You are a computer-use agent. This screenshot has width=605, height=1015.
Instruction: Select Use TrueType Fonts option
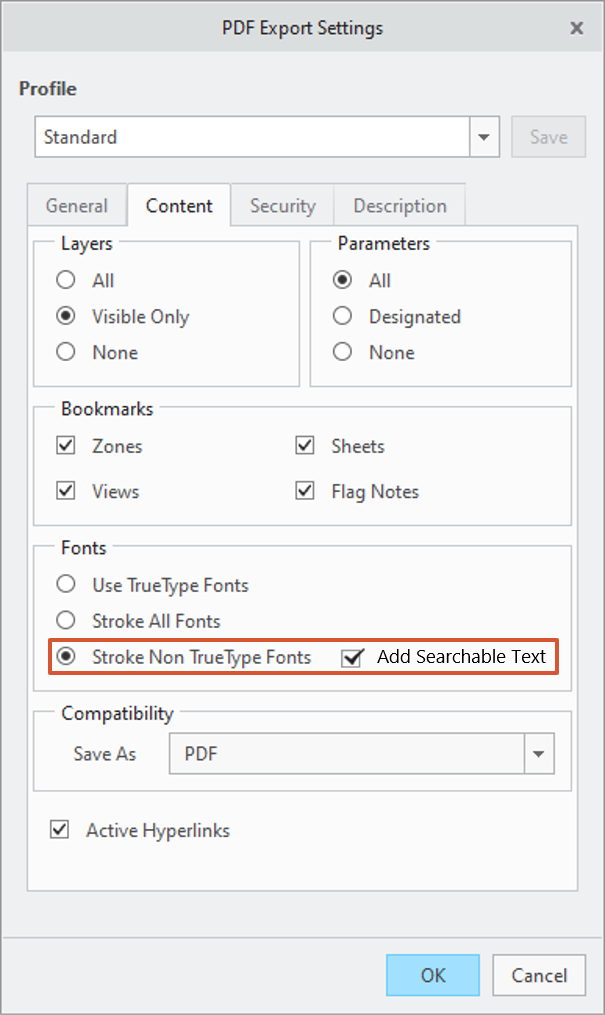[x=66, y=585]
